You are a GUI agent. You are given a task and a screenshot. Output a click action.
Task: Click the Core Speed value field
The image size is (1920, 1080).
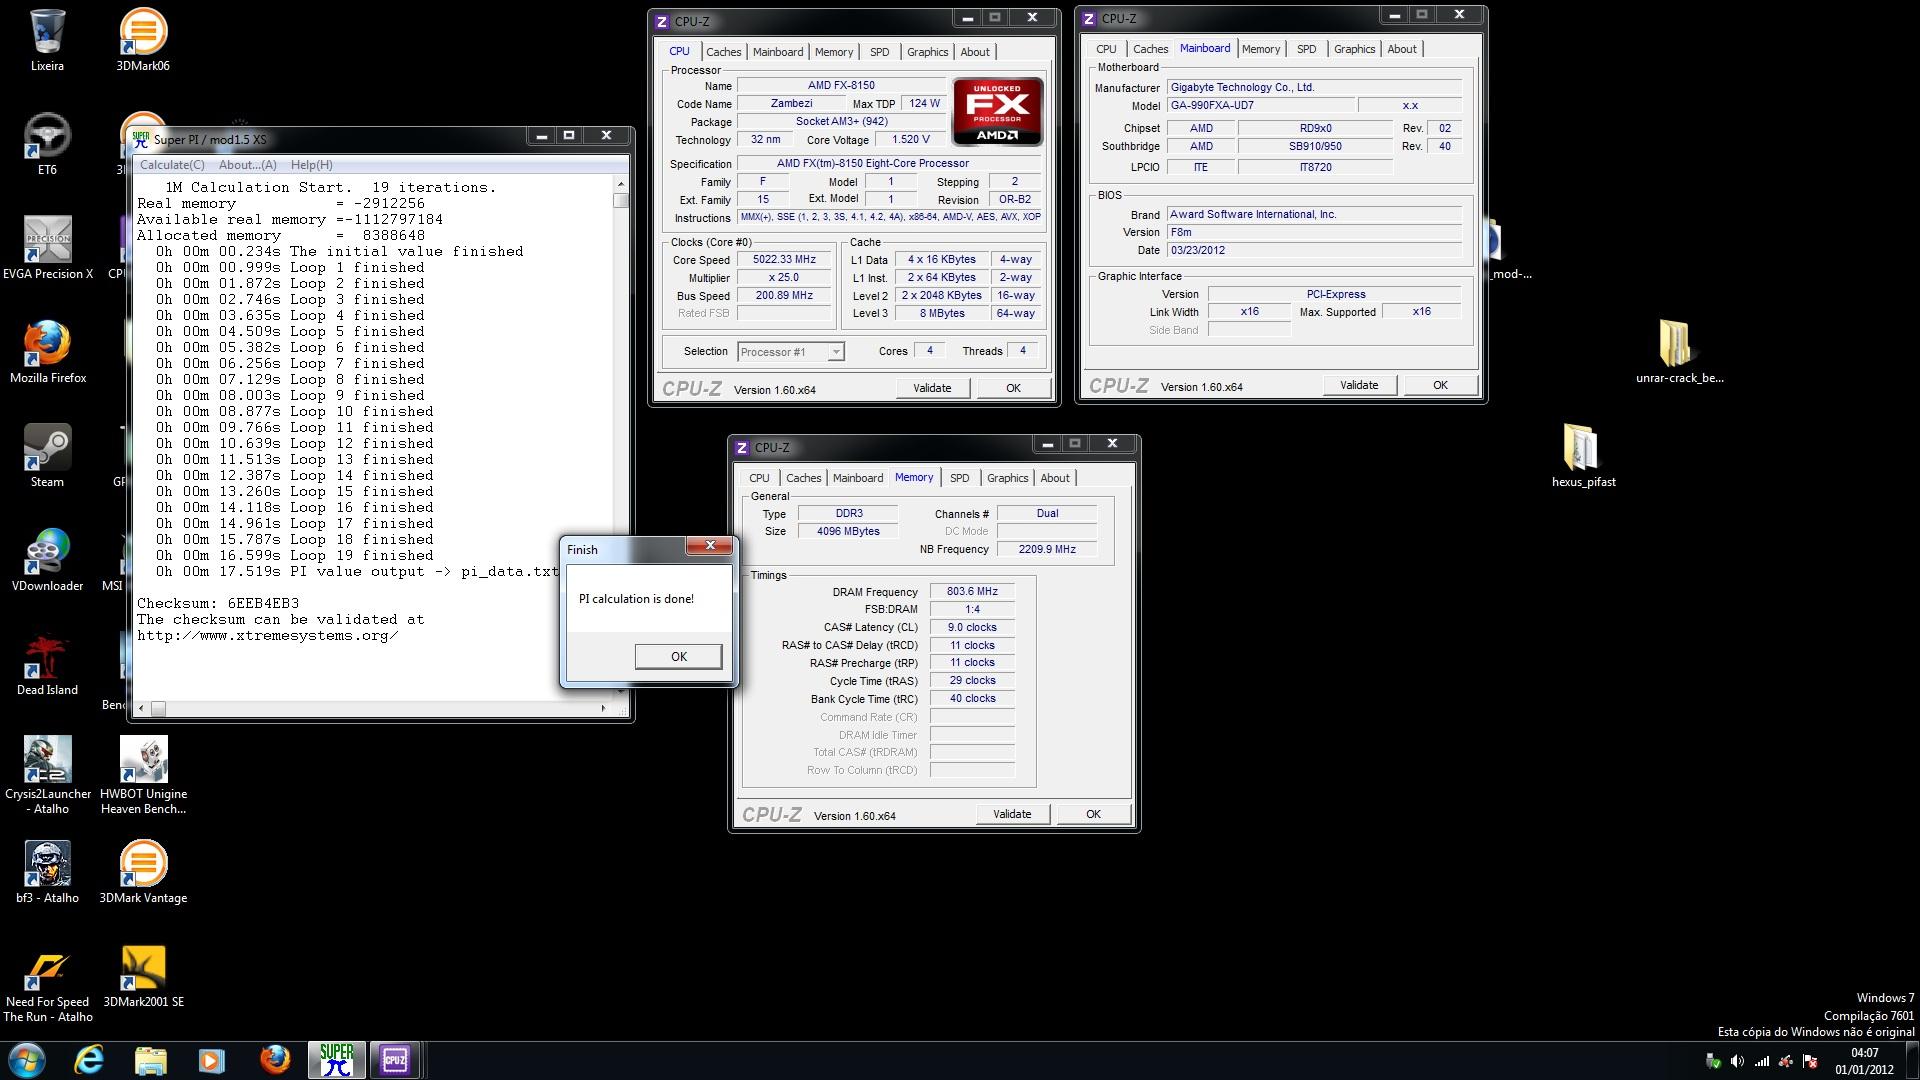tap(784, 260)
